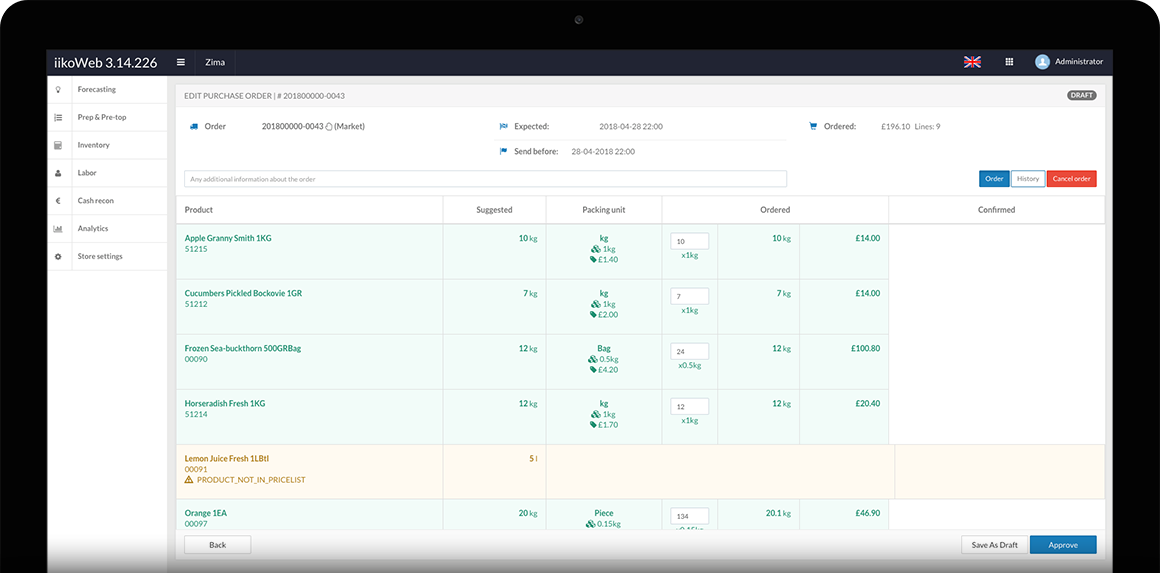Screen dimensions: 1160x573
Task: Click the Ordered shopping cart icon
Action: pyautogui.click(x=813, y=126)
